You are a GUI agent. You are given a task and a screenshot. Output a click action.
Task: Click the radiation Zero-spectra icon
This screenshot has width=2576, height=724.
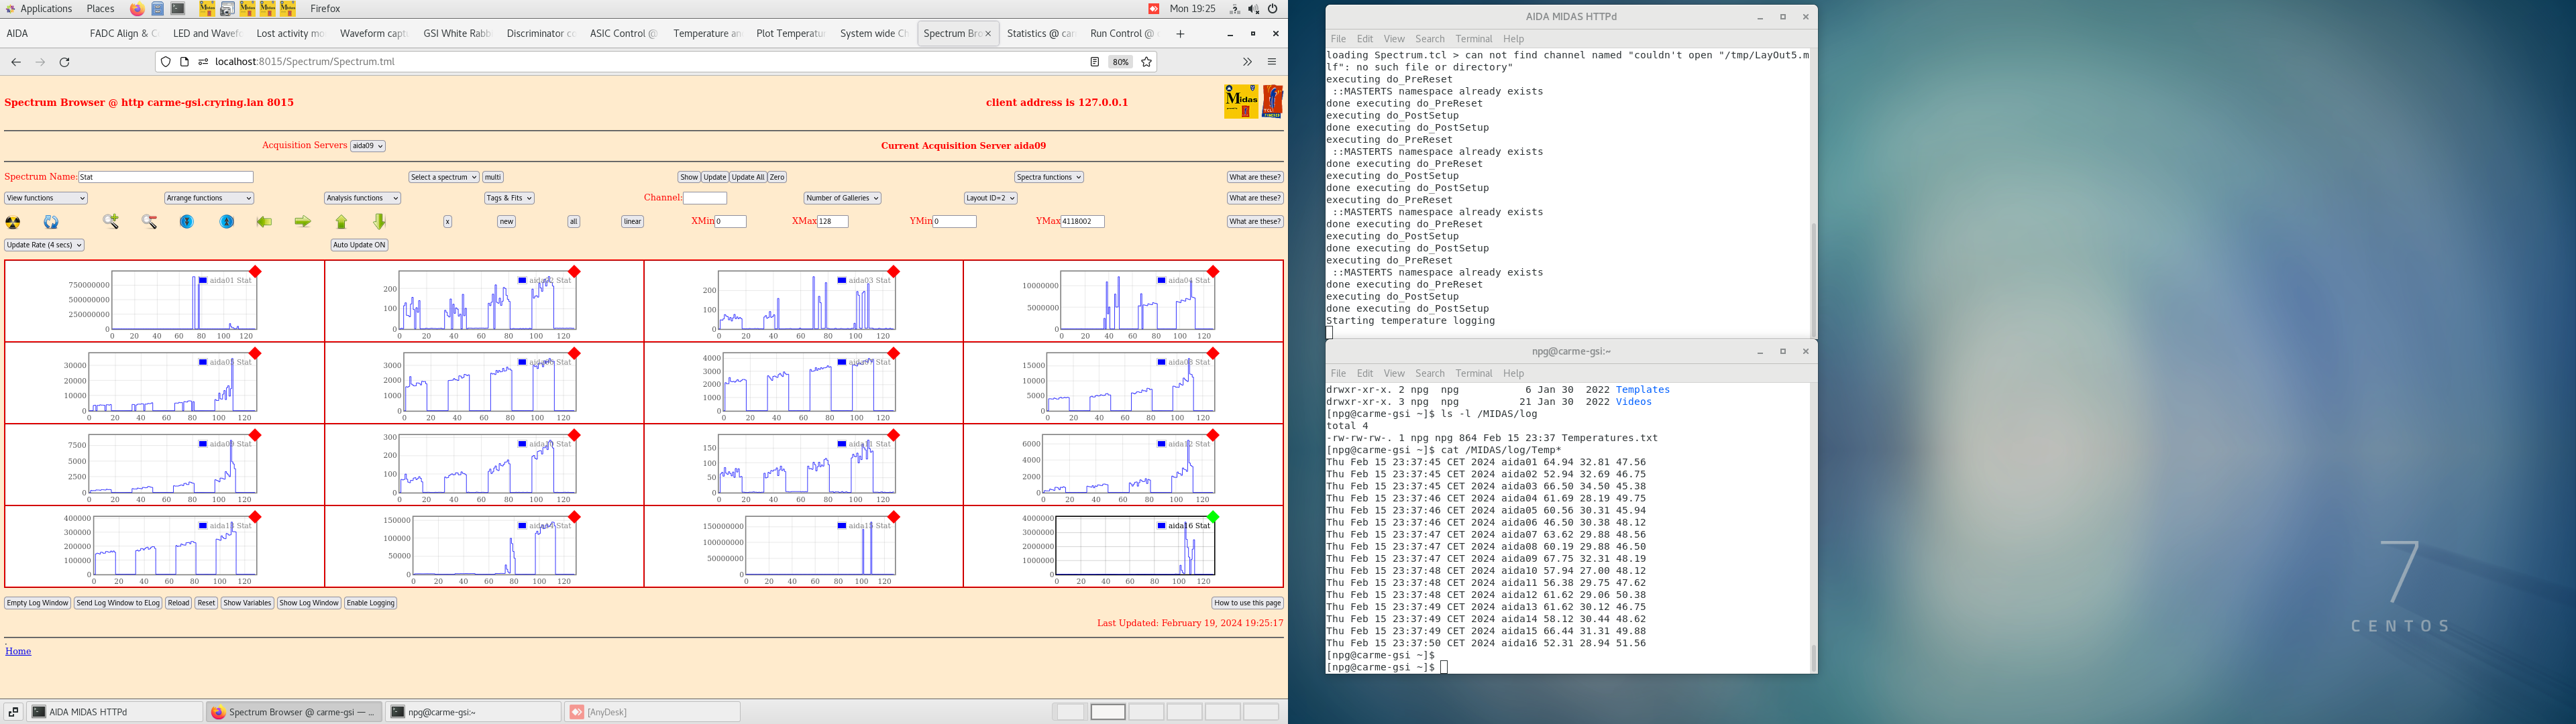coord(12,222)
